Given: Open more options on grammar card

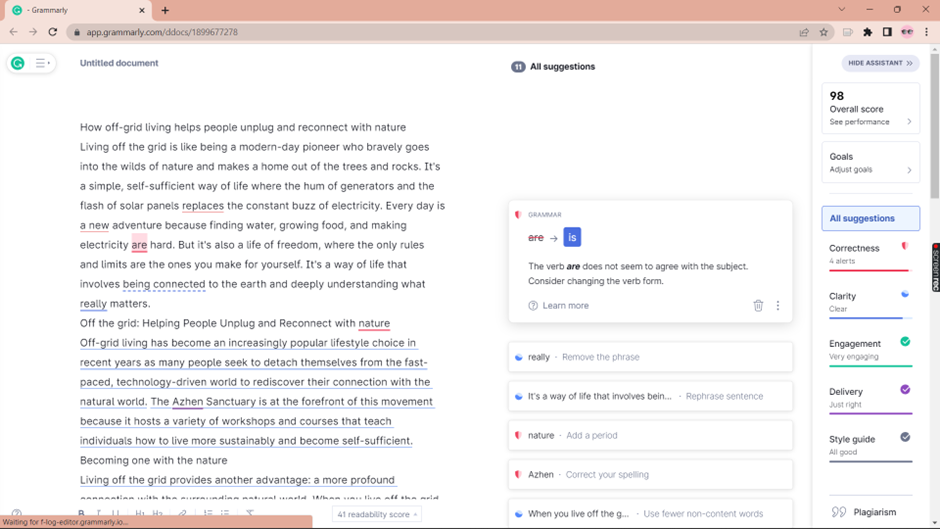Looking at the screenshot, I should tap(778, 305).
